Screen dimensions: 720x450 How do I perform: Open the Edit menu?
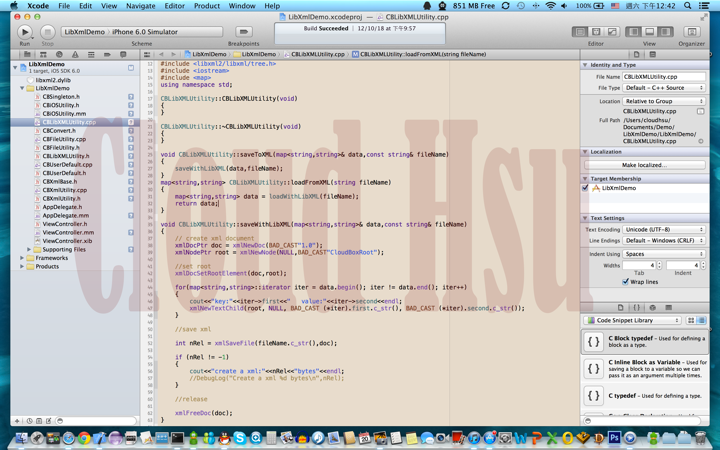pos(85,6)
